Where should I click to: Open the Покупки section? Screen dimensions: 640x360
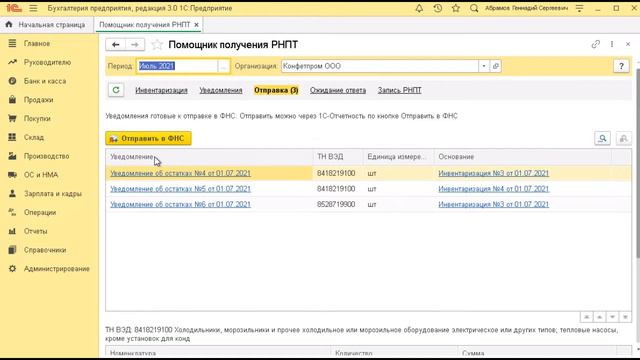[37, 118]
